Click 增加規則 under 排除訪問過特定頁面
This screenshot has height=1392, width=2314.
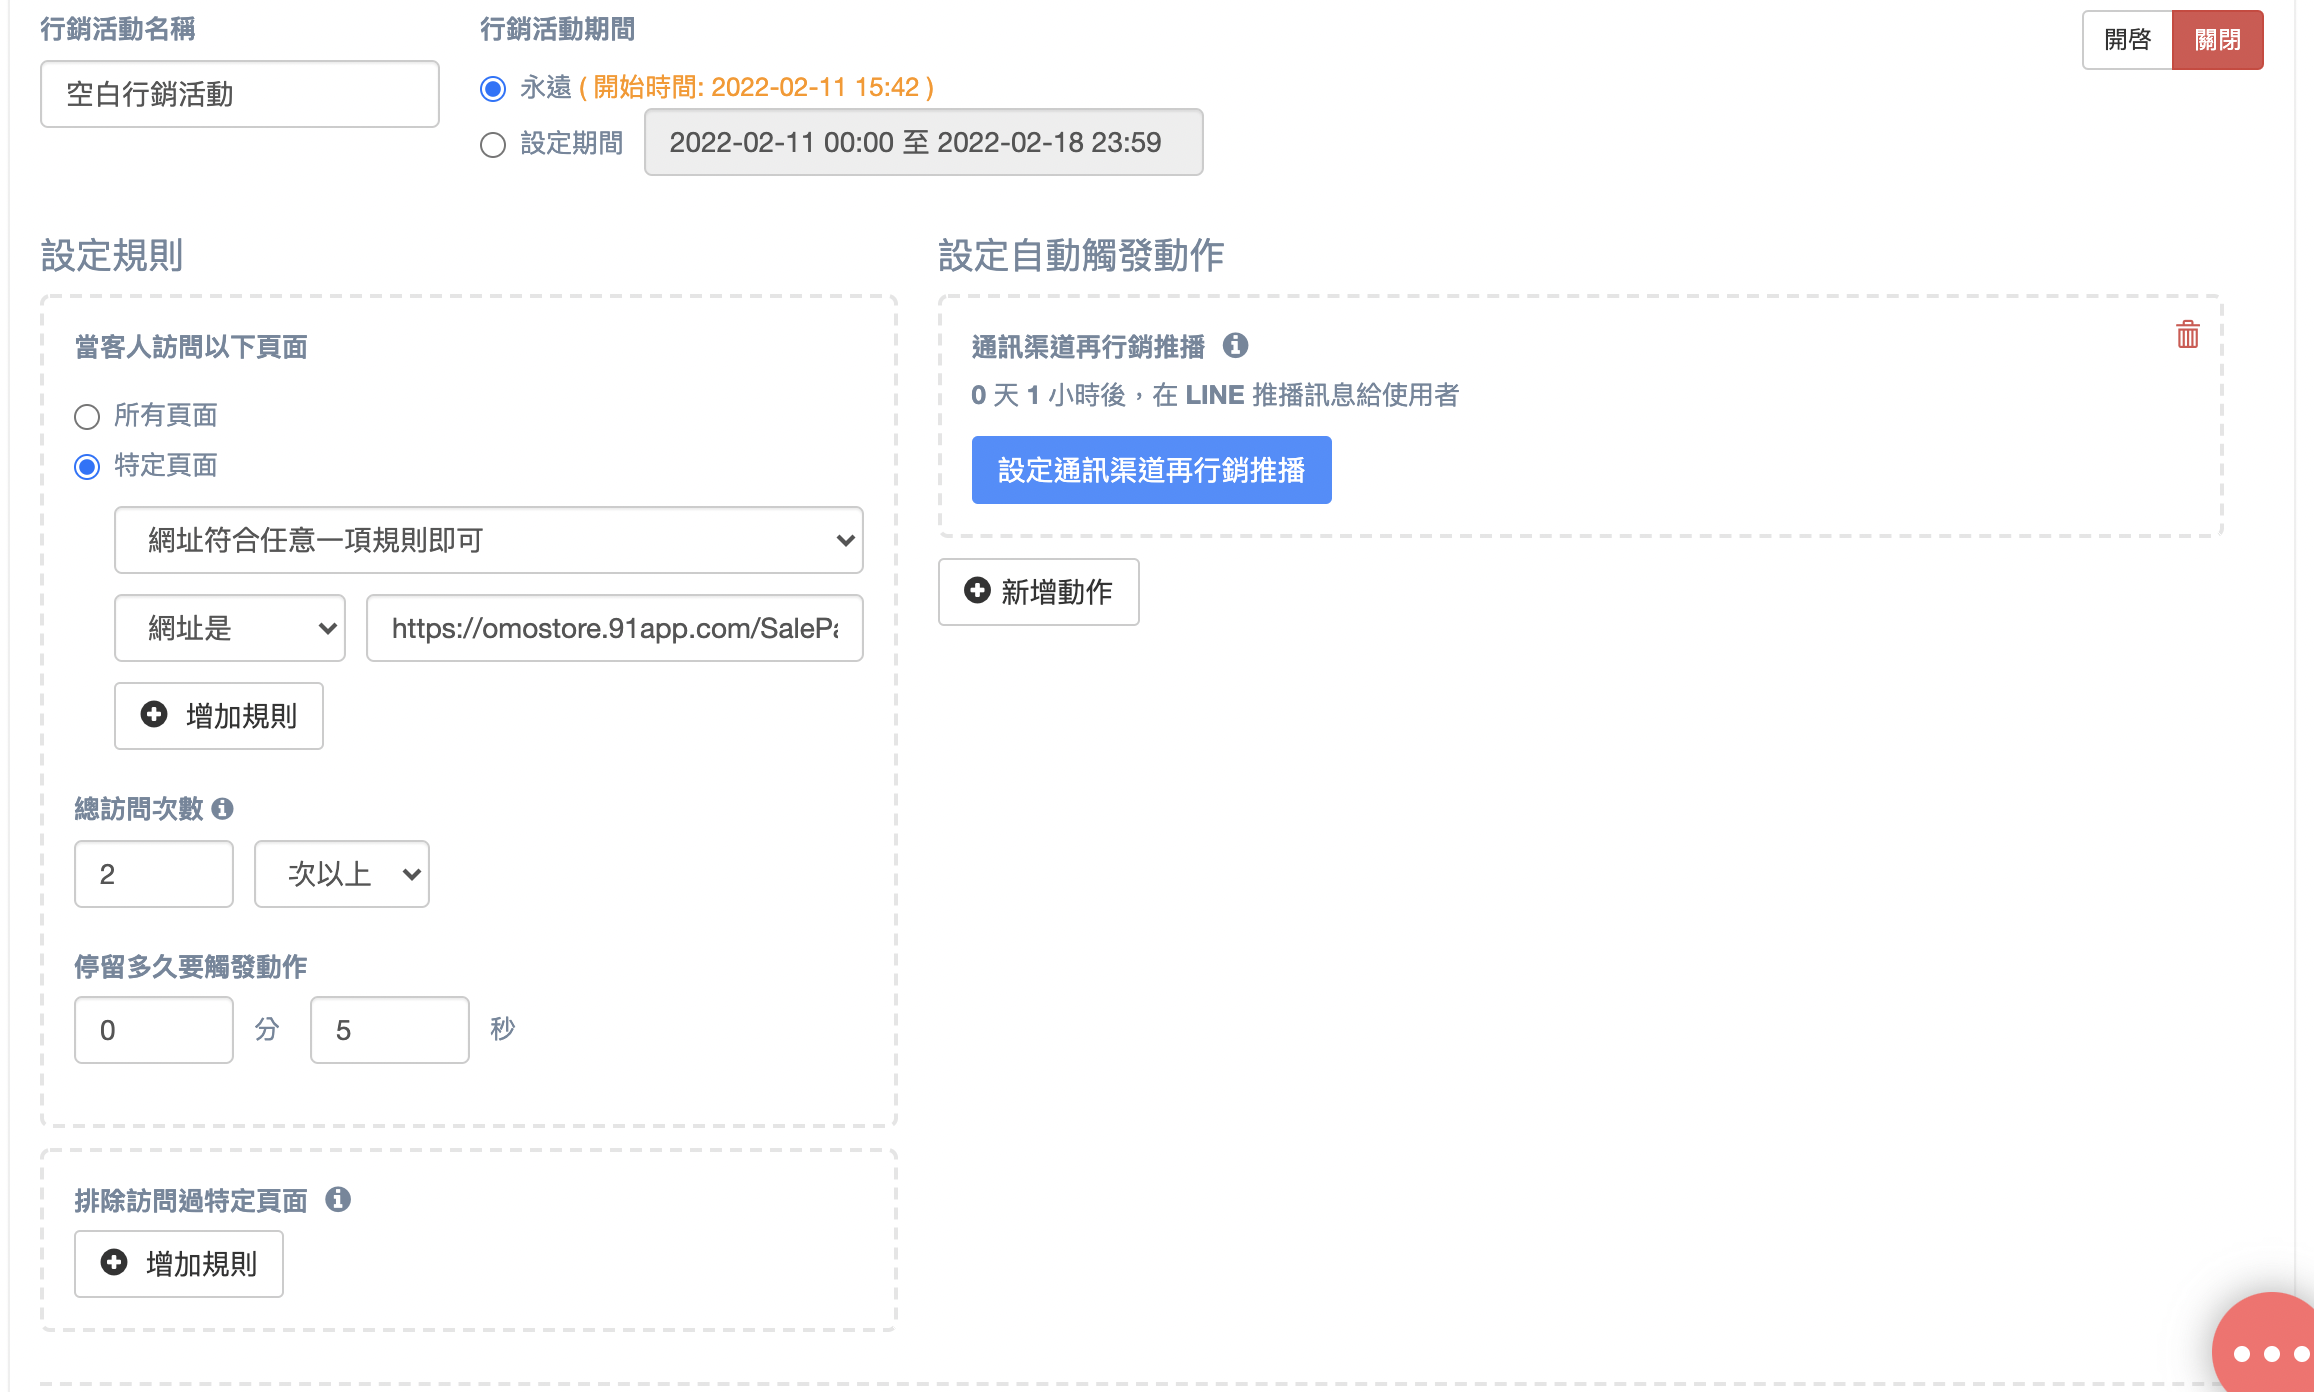pos(179,1264)
